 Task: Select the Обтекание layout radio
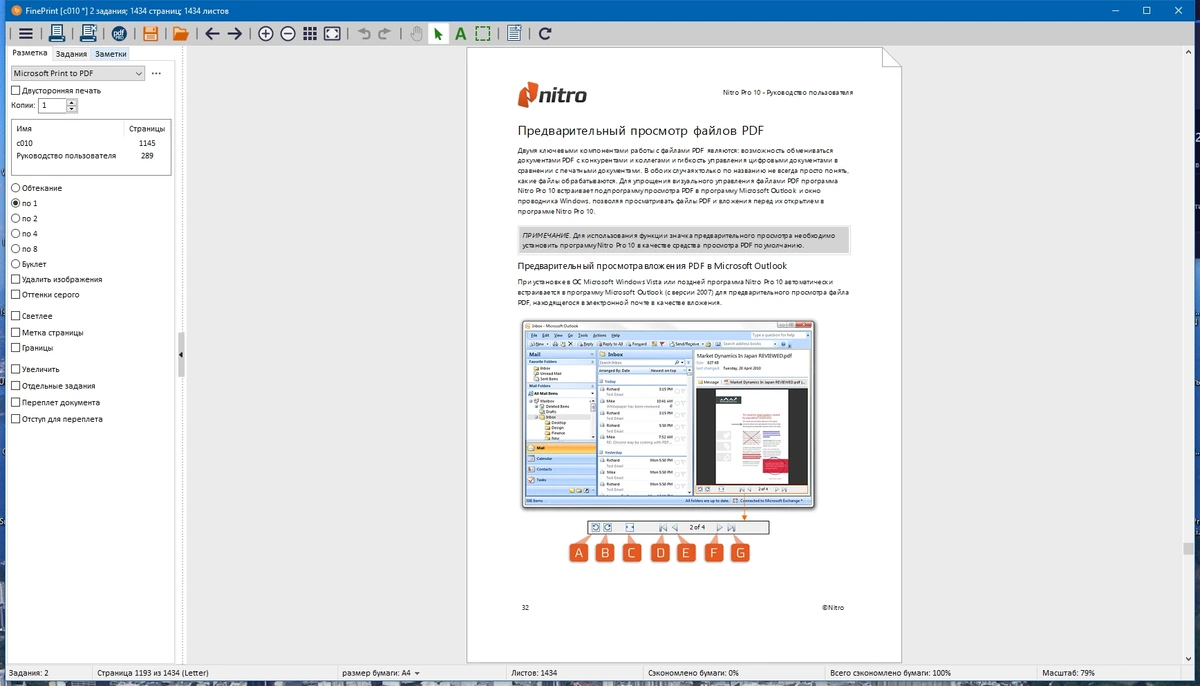tap(15, 188)
